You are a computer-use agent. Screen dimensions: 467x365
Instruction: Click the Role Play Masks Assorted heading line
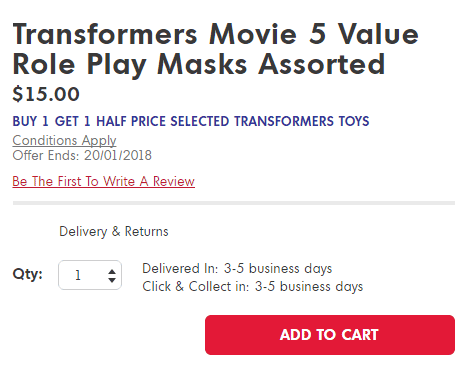click(199, 64)
